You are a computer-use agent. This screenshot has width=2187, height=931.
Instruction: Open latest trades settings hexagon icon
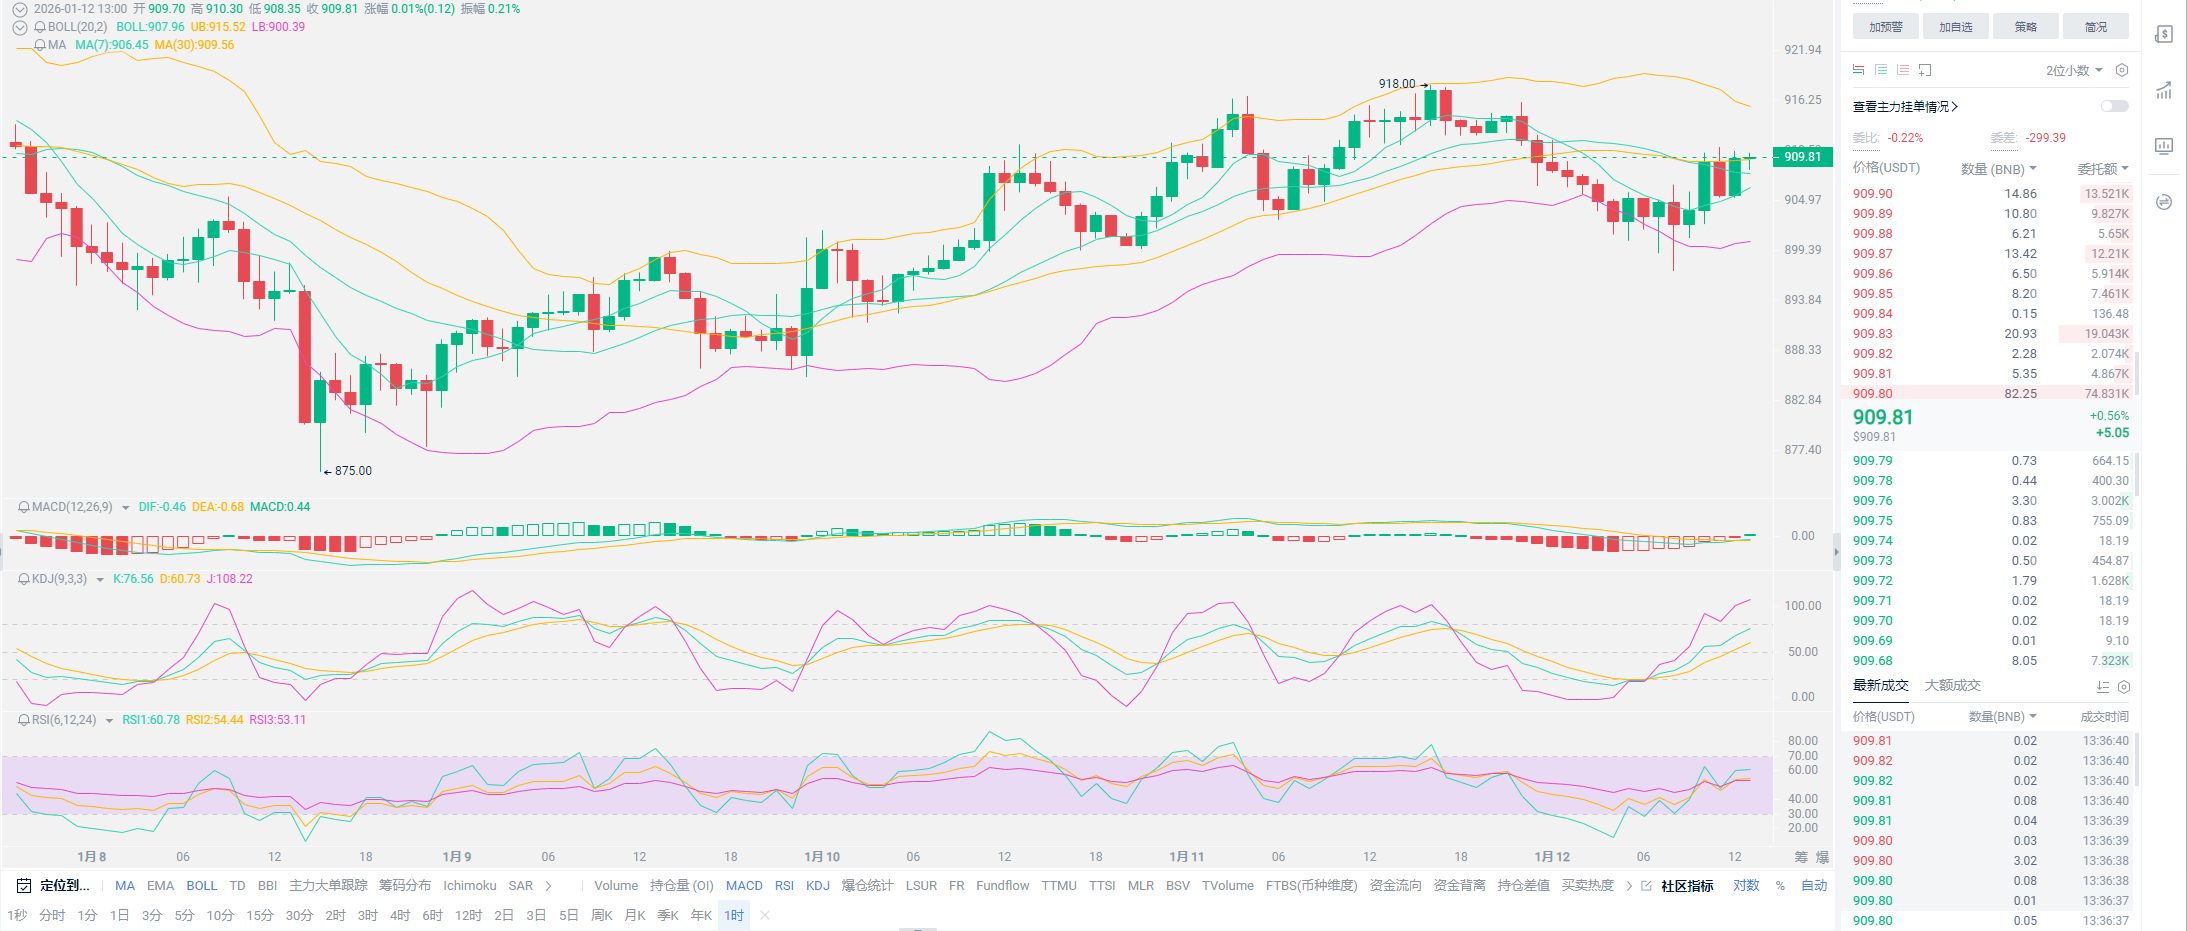click(x=2124, y=687)
